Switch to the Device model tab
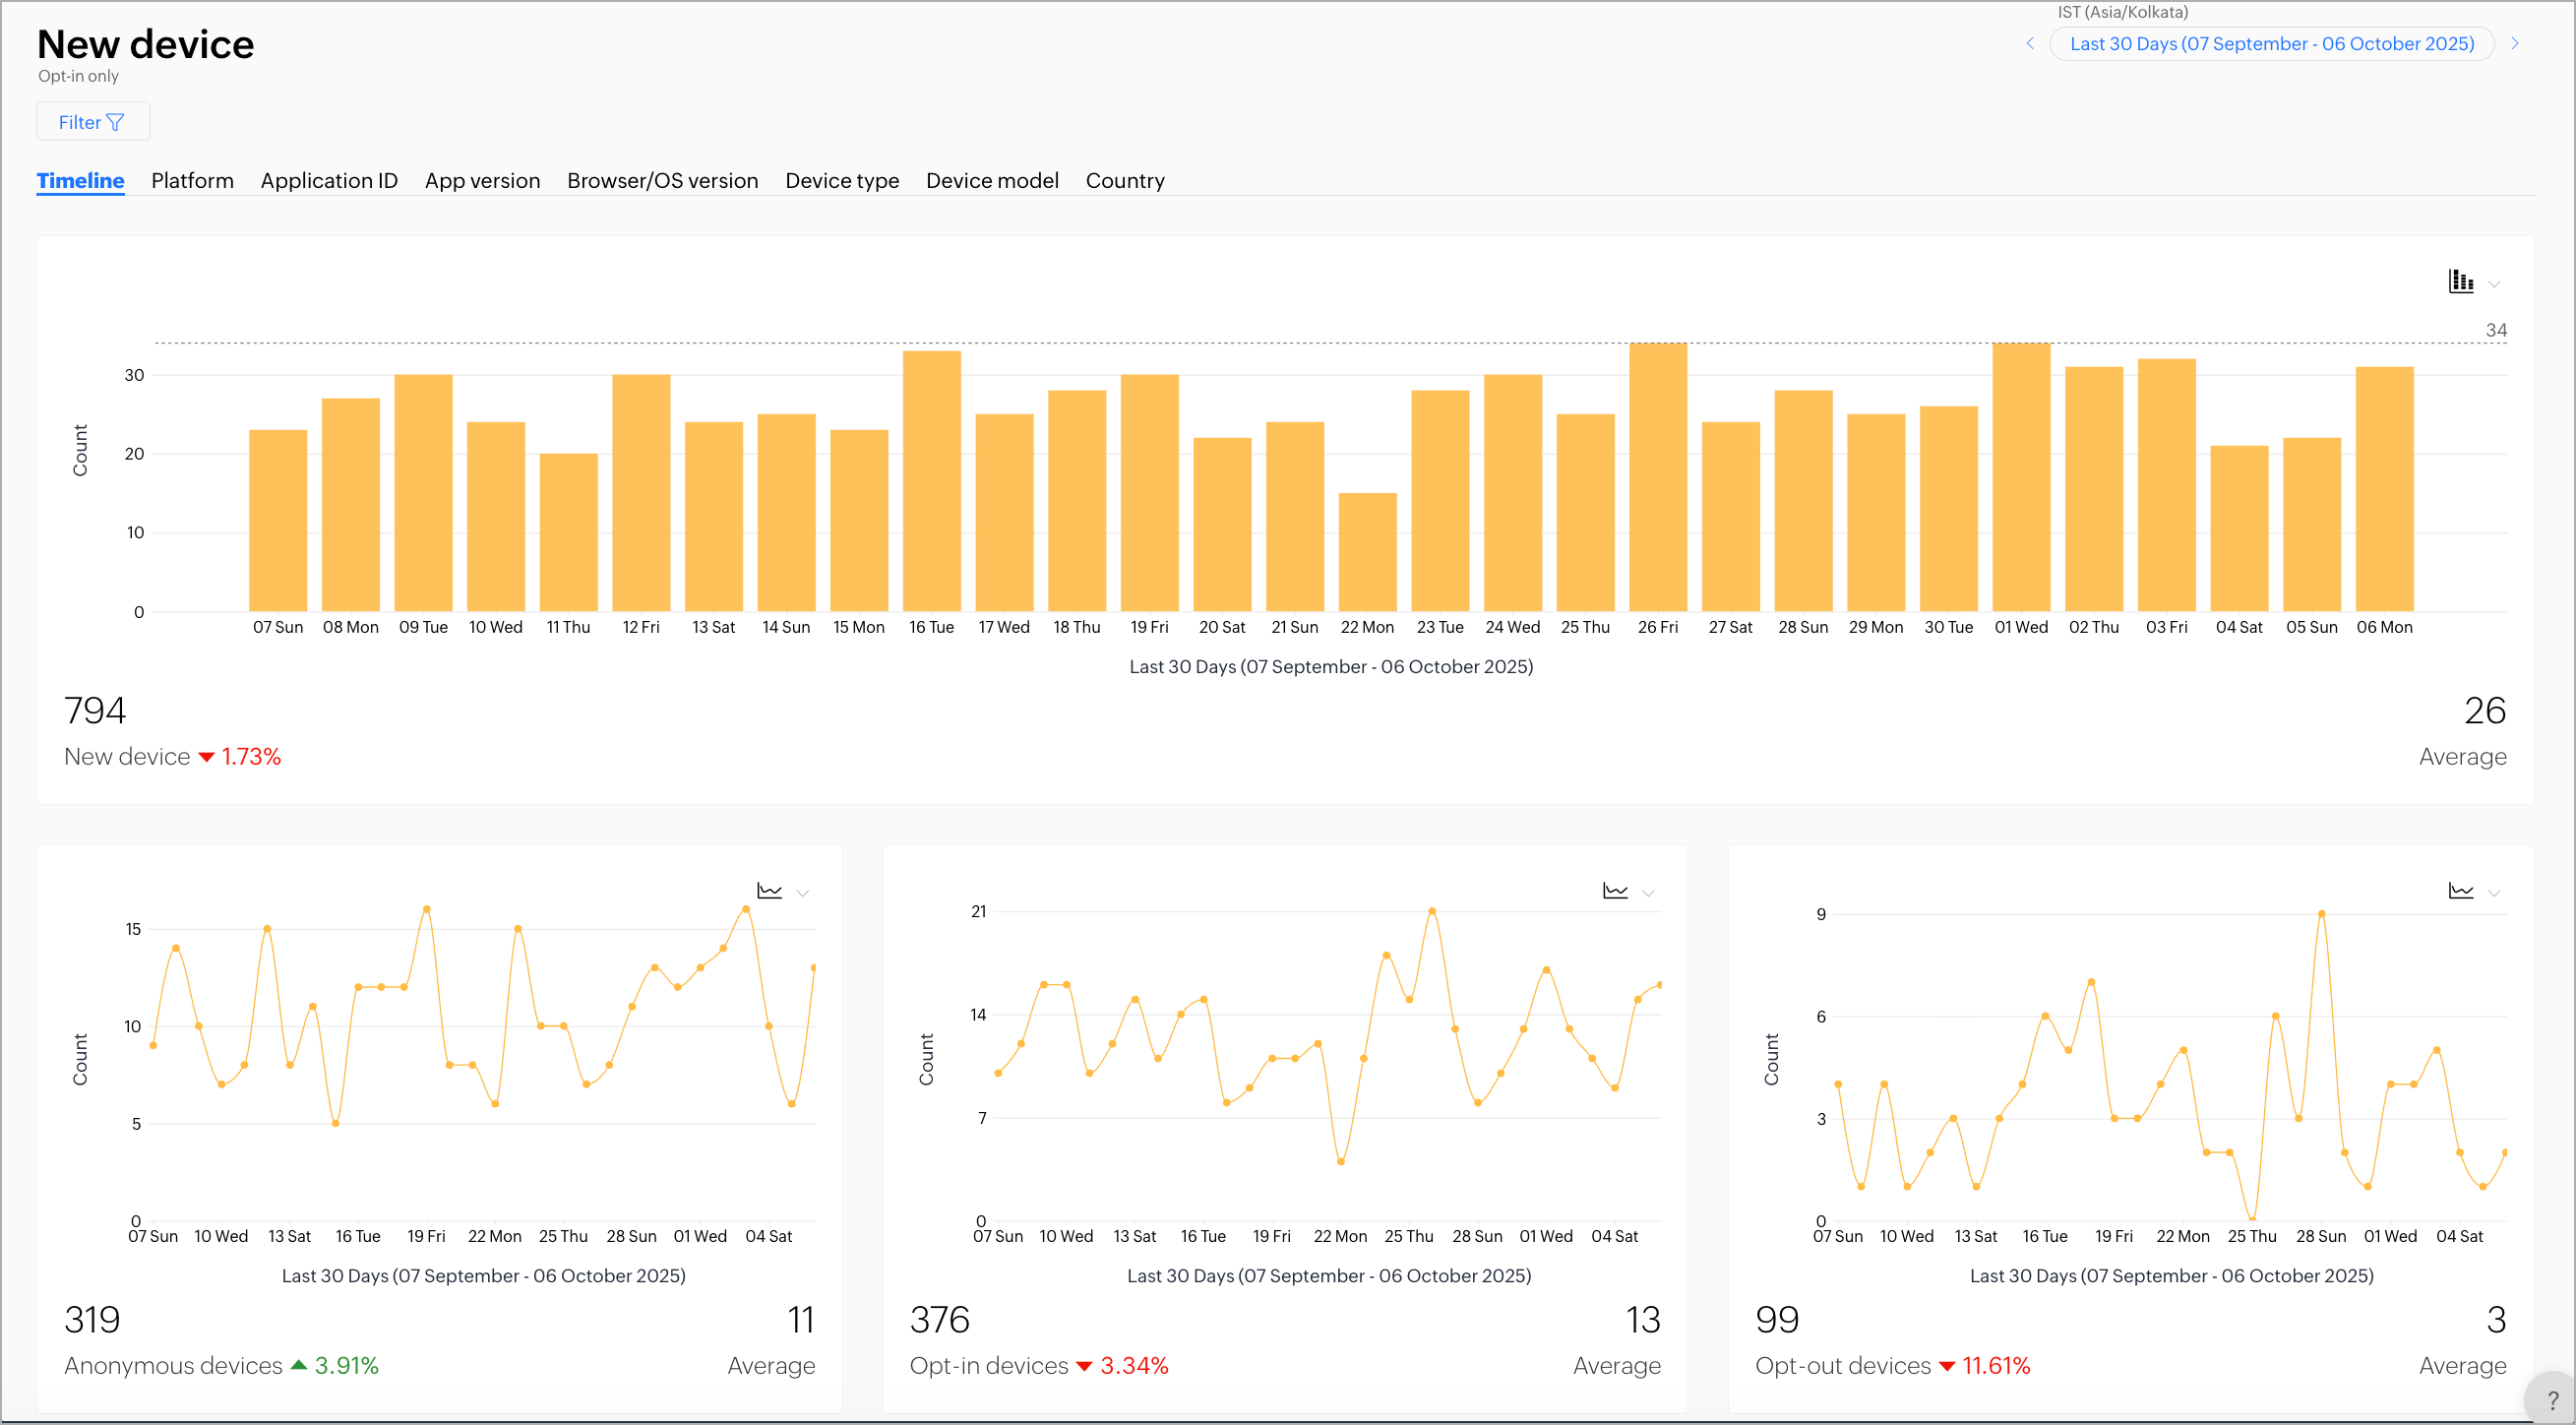Screen dimensions: 2576x1425 (991, 181)
